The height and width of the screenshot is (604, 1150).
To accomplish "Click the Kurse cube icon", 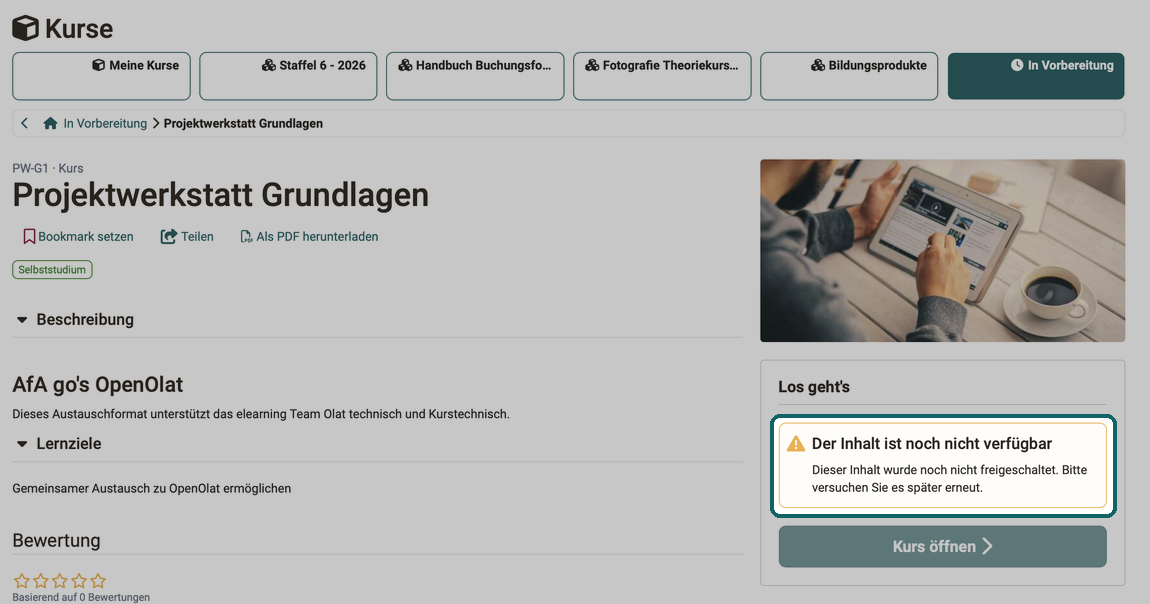I will click(26, 29).
